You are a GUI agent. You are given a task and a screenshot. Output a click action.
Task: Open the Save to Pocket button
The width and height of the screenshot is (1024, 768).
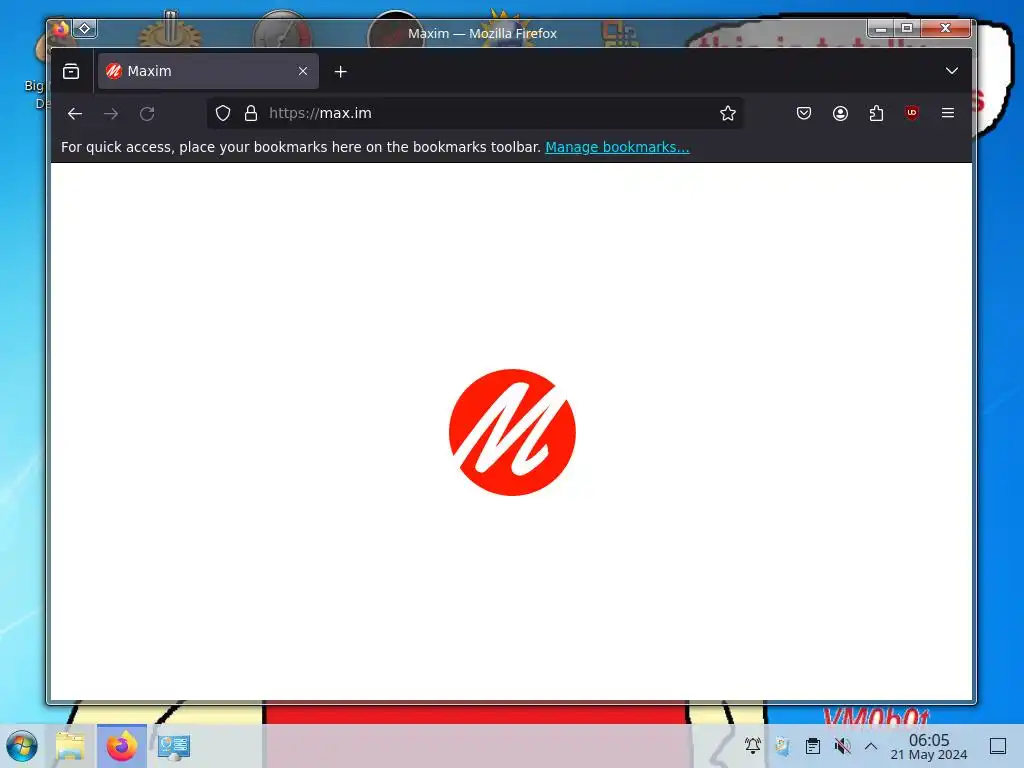pyautogui.click(x=804, y=113)
